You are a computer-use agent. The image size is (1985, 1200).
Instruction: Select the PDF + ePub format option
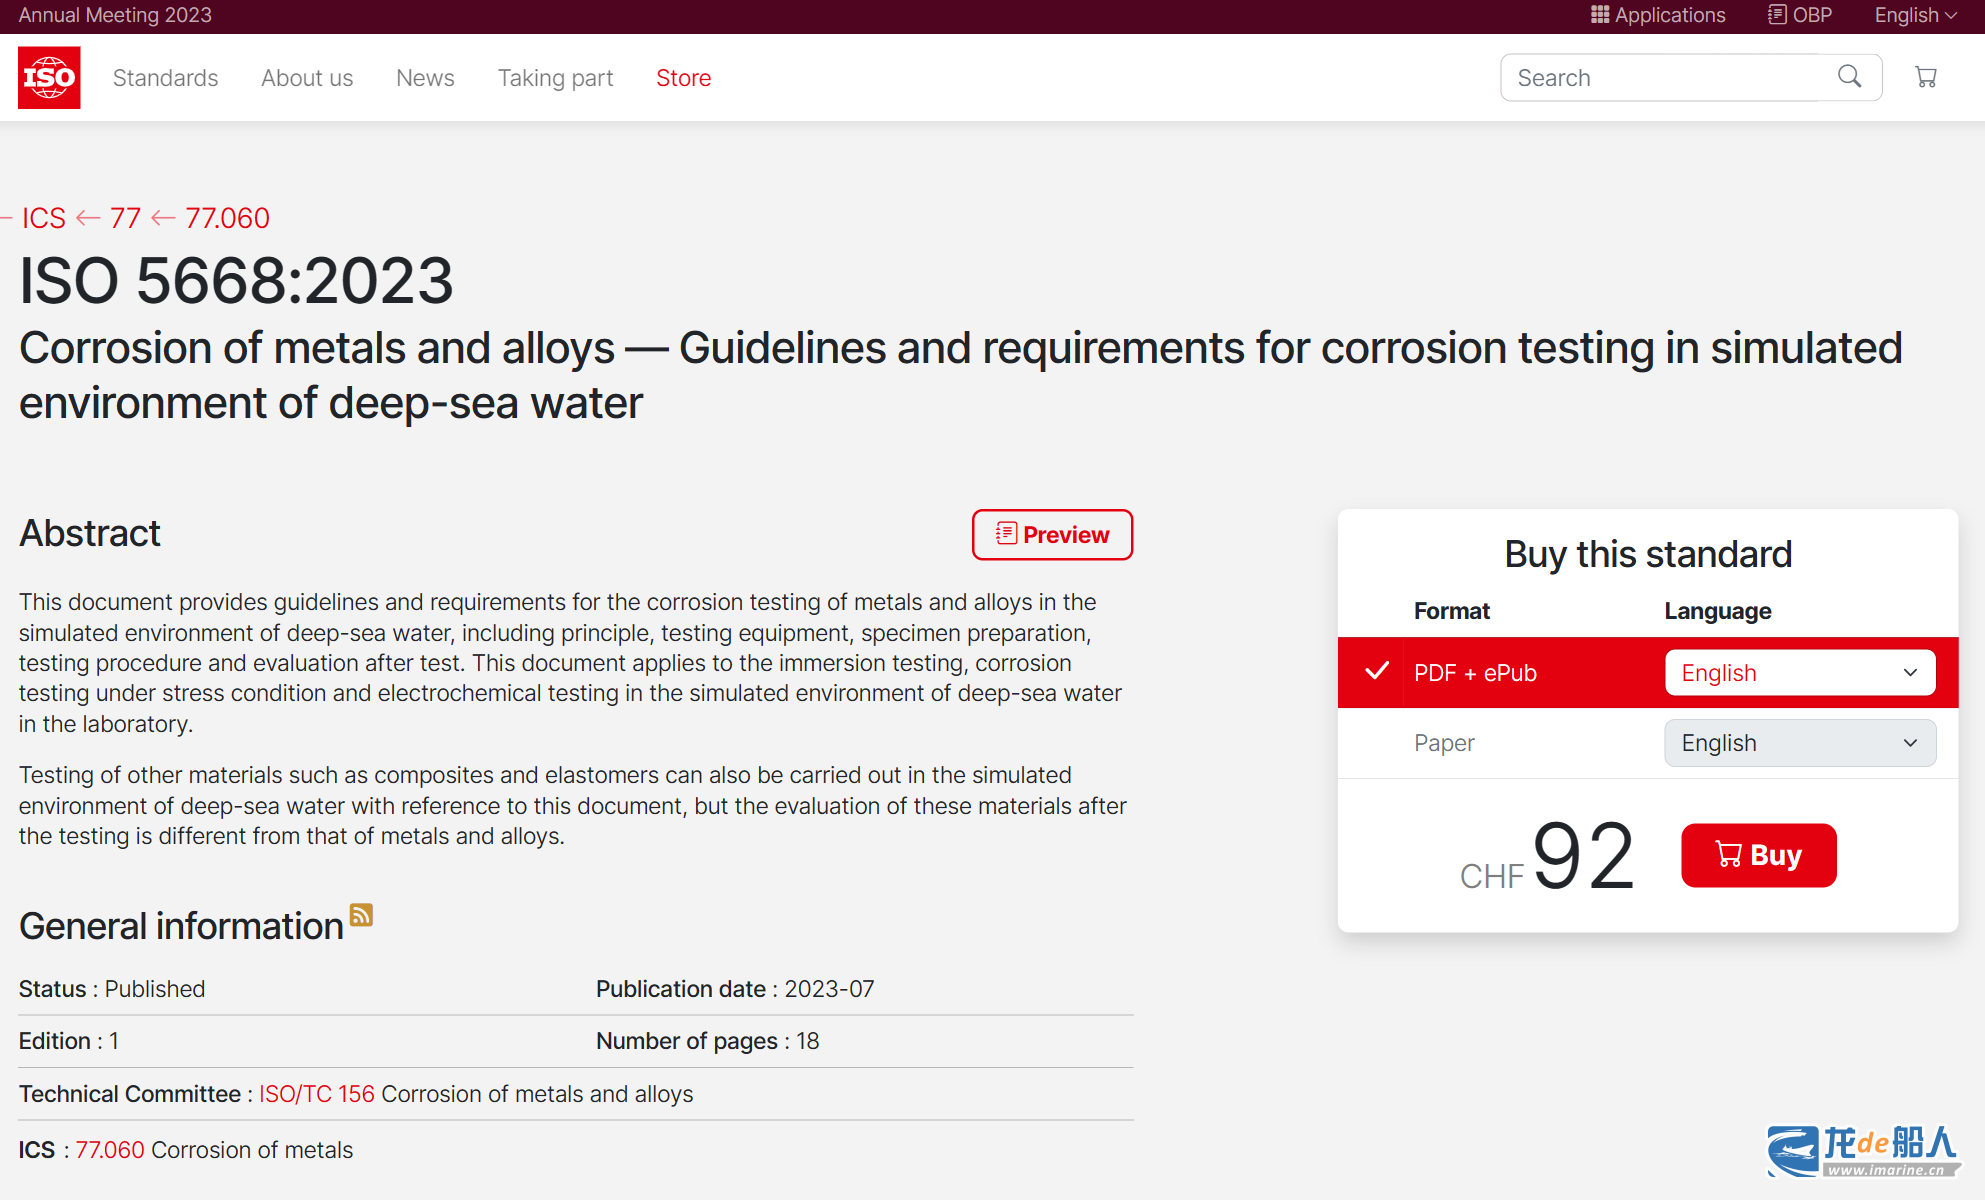pos(1475,673)
